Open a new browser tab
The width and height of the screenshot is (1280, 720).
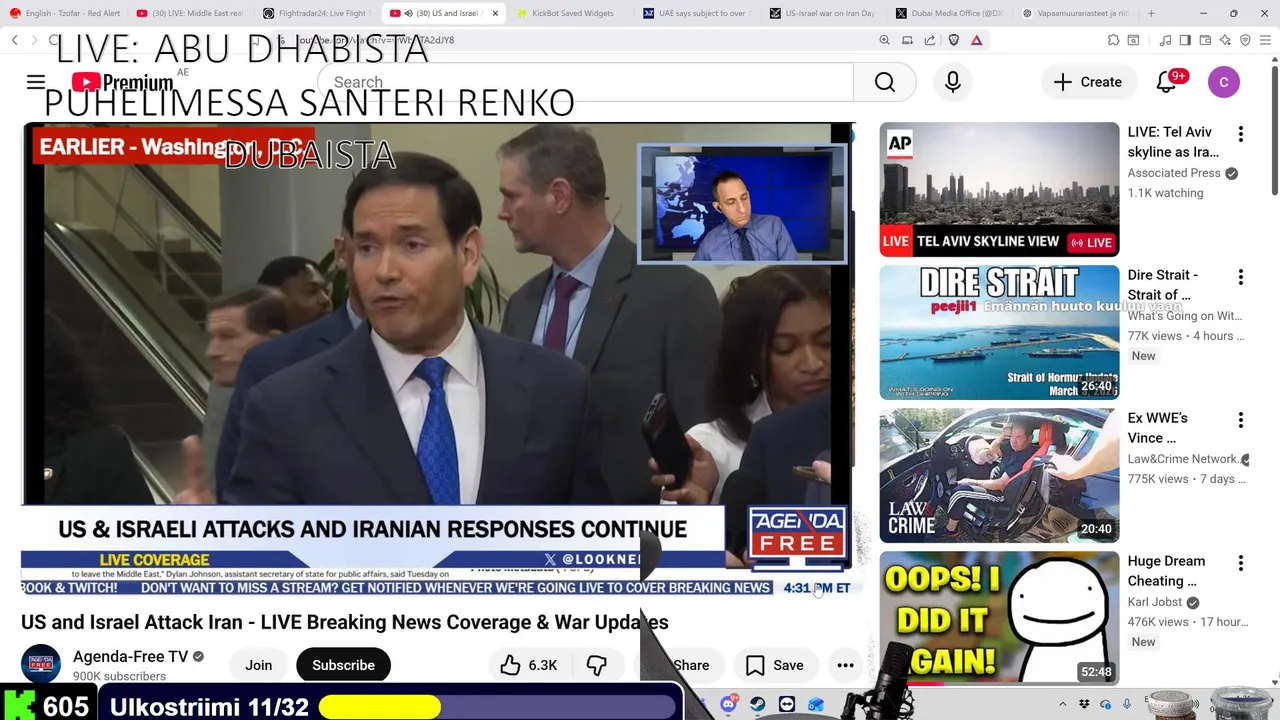(1151, 13)
